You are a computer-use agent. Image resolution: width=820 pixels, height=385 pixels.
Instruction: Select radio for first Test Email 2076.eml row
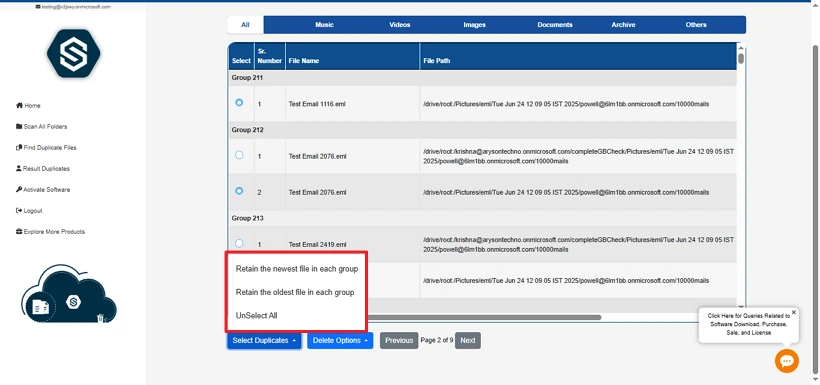coord(239,155)
